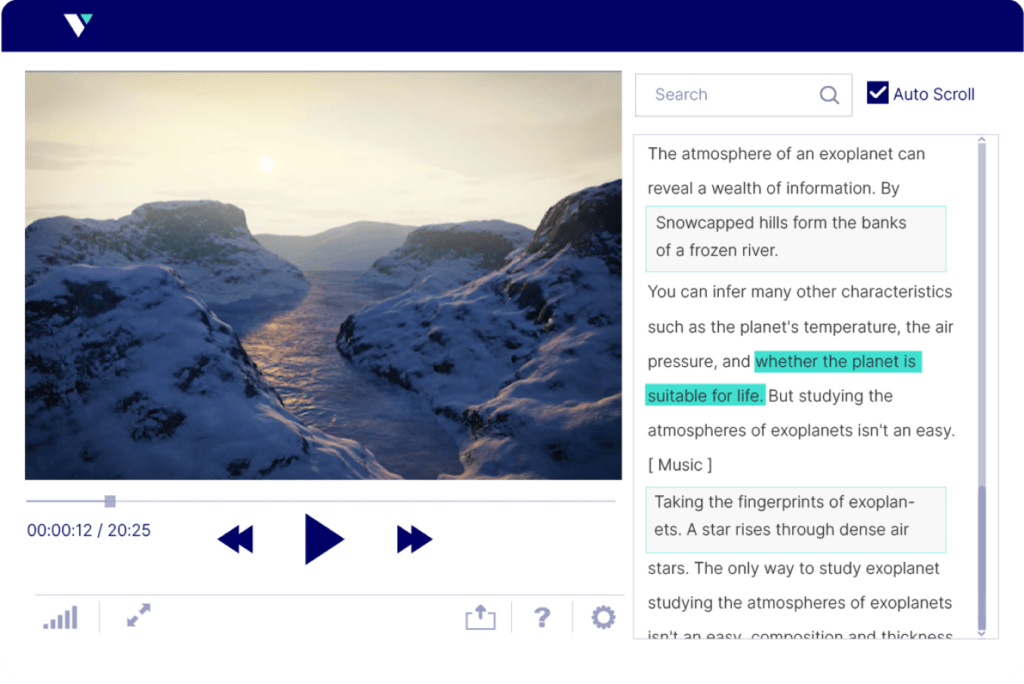Select the '[ Music ]' transcript line
This screenshot has height=684, width=1024.
coord(679,464)
